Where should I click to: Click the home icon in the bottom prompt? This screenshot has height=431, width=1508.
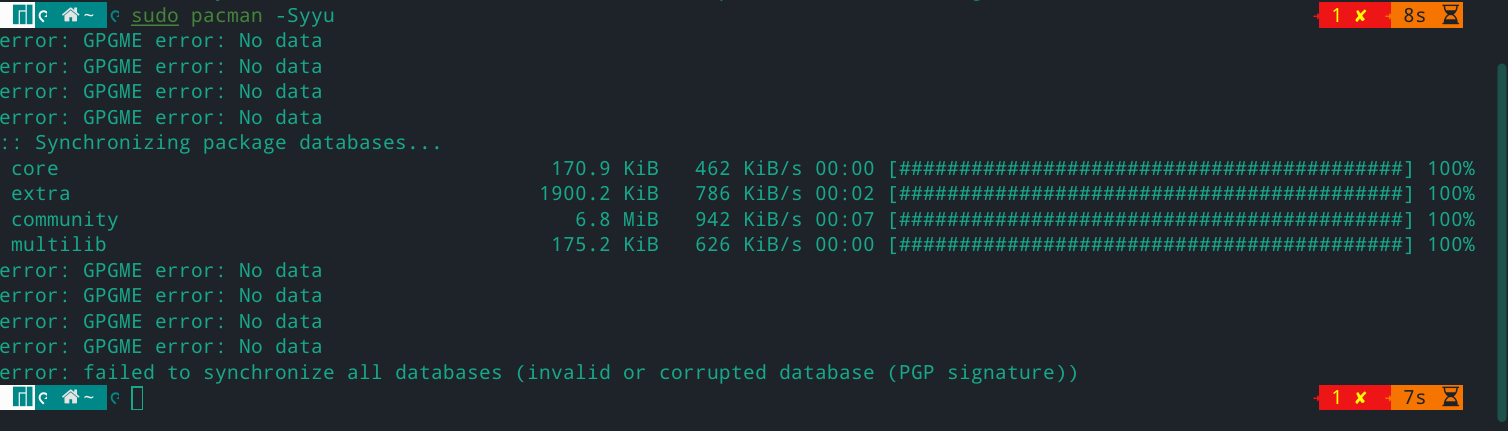(70, 398)
